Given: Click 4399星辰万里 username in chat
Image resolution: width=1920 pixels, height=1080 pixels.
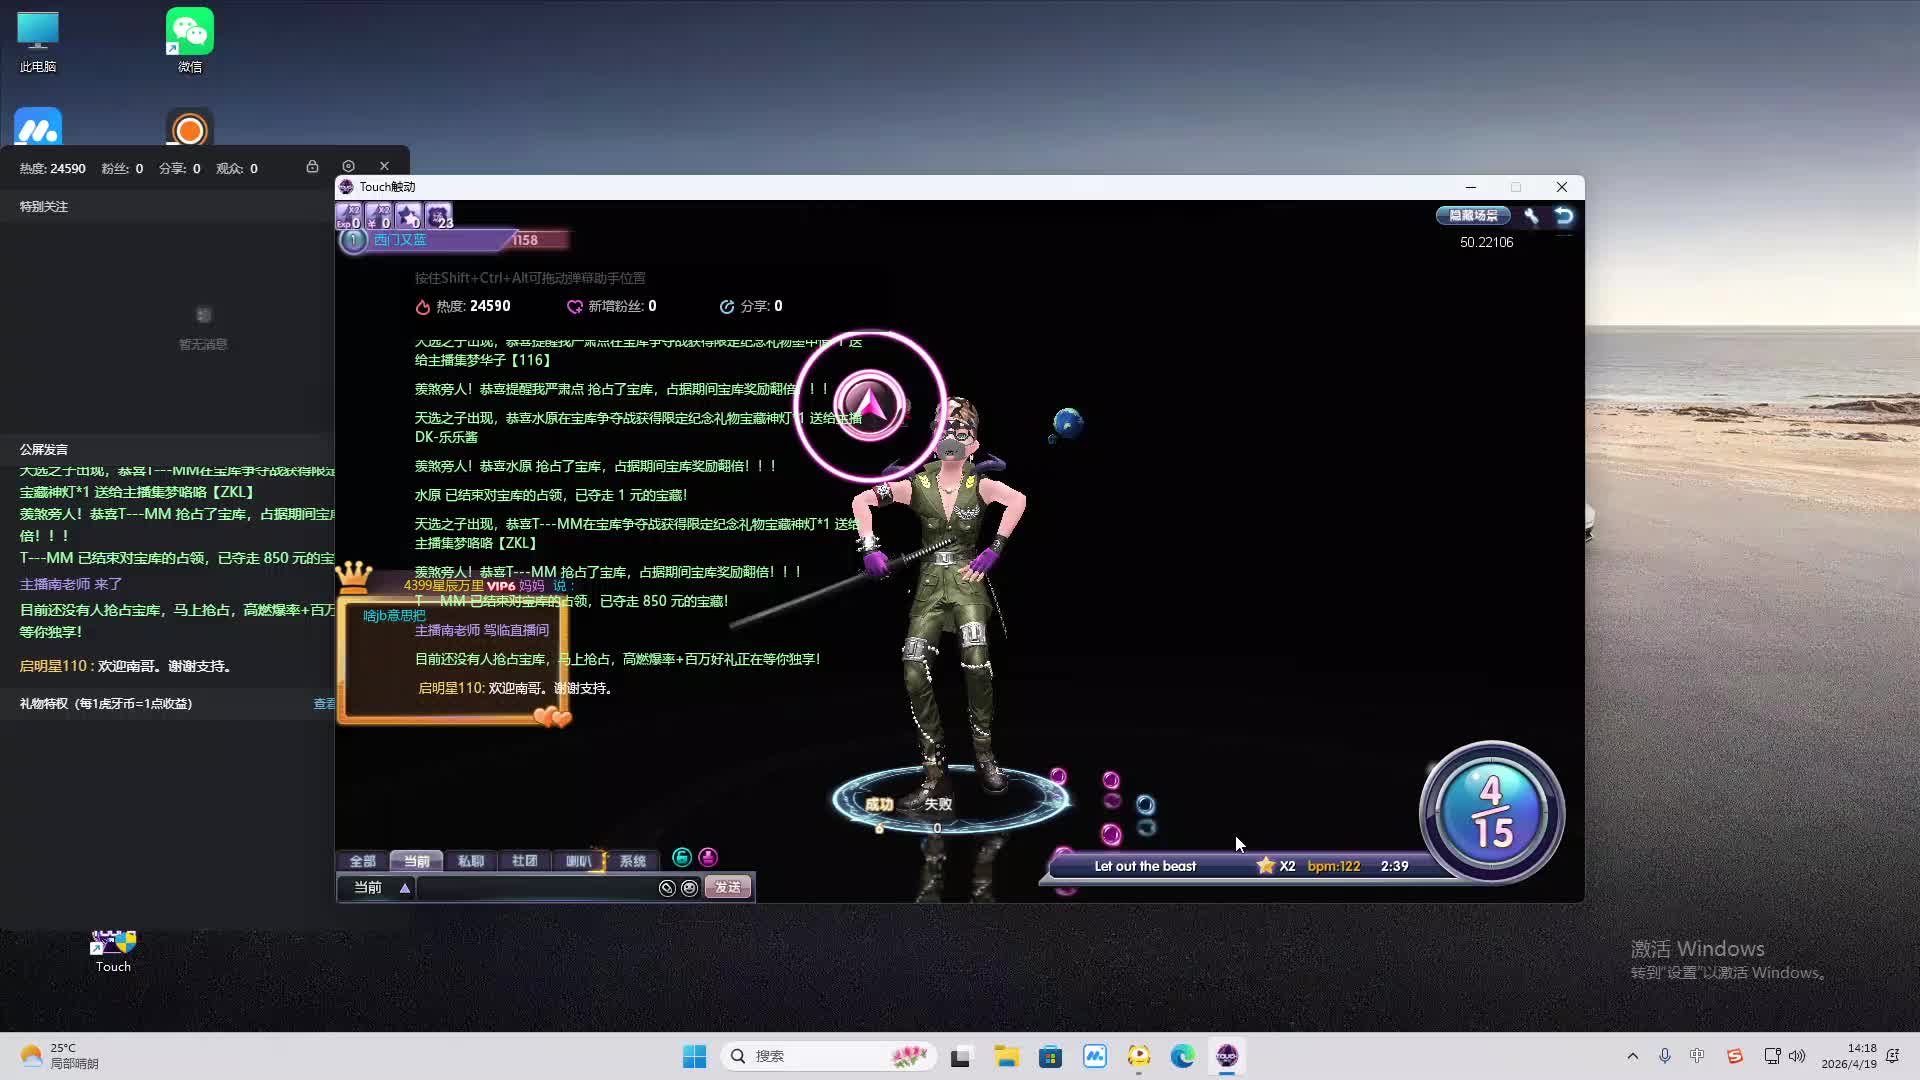Looking at the screenshot, I should [x=443, y=586].
